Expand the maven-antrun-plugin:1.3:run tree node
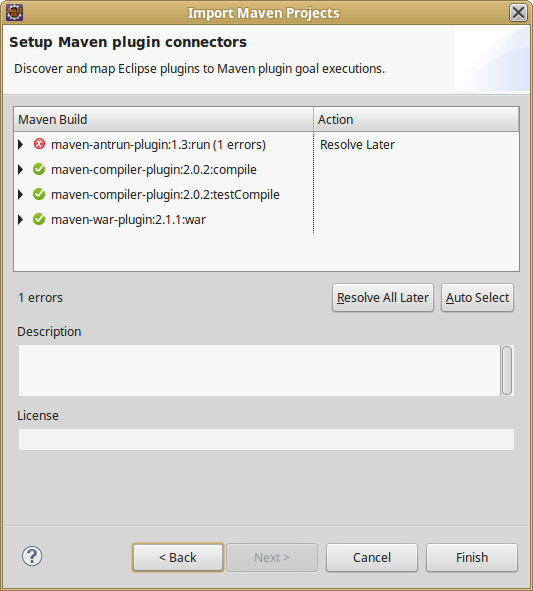 [x=21, y=144]
